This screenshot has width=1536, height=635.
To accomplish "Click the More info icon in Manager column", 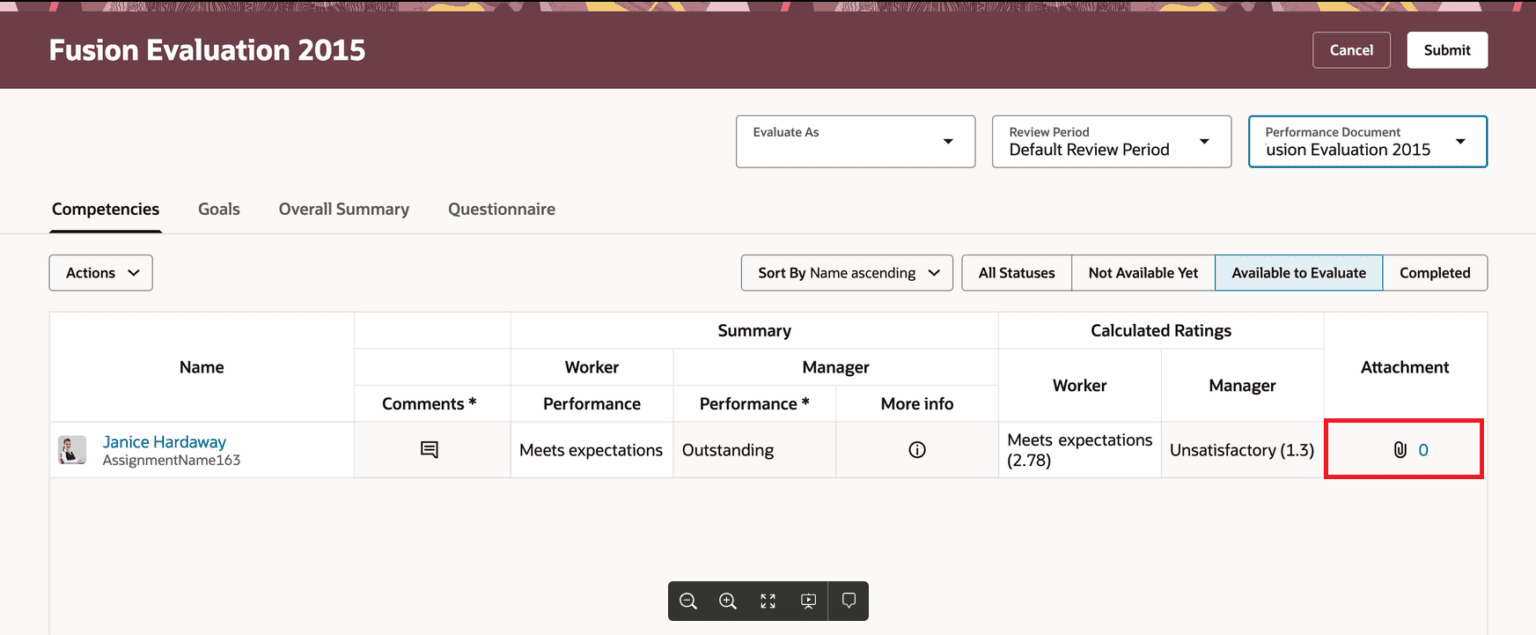I will point(916,450).
